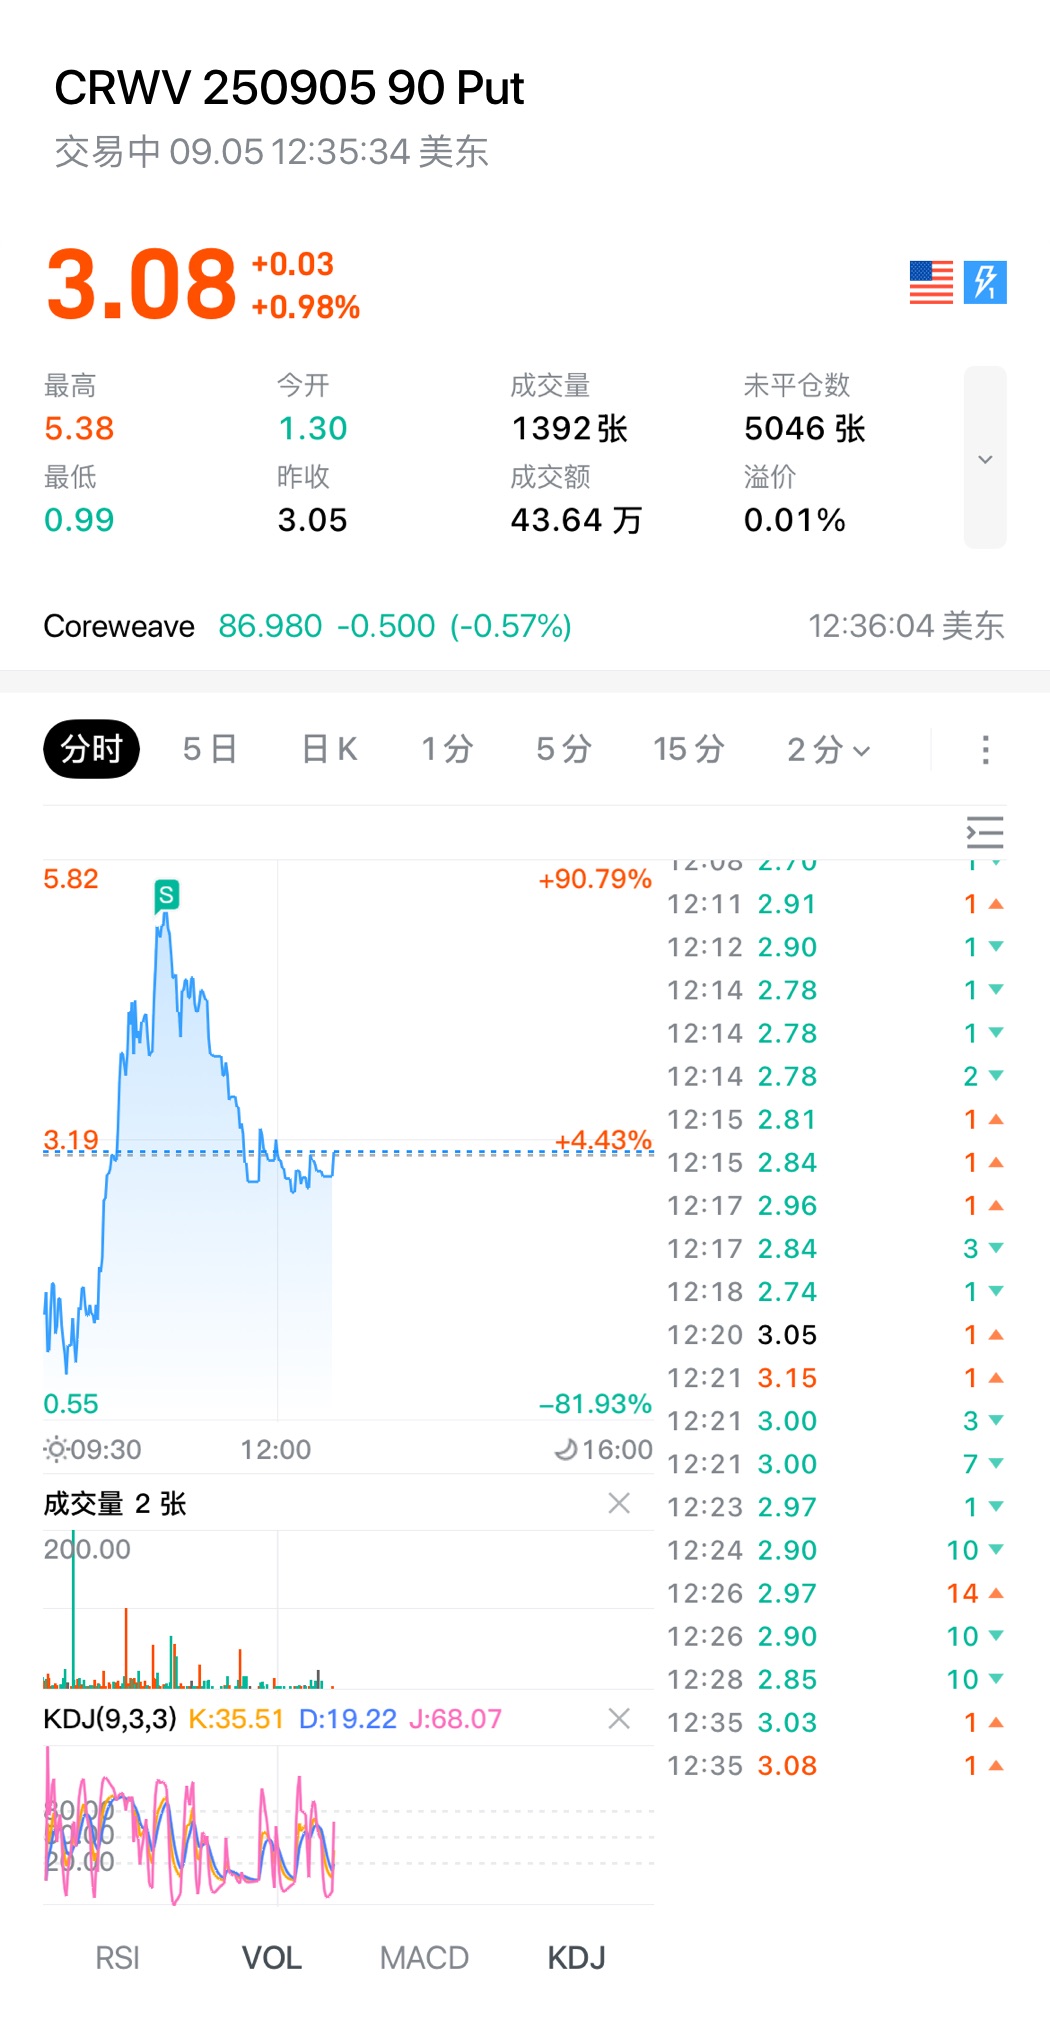Tap the green S sell marker
This screenshot has width=1050, height=2020.
point(167,895)
